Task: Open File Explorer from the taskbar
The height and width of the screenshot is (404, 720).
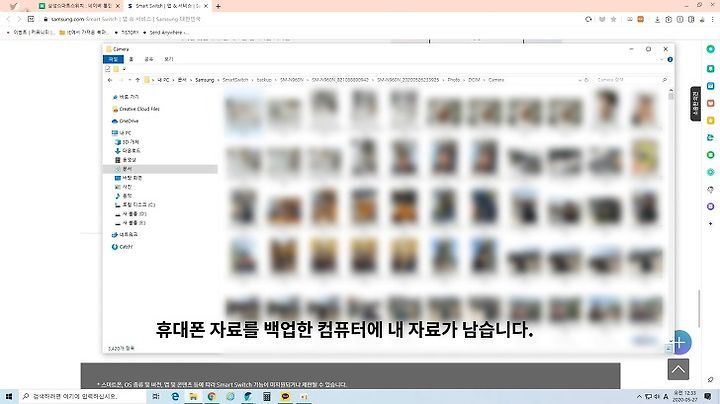Action: [x=193, y=396]
